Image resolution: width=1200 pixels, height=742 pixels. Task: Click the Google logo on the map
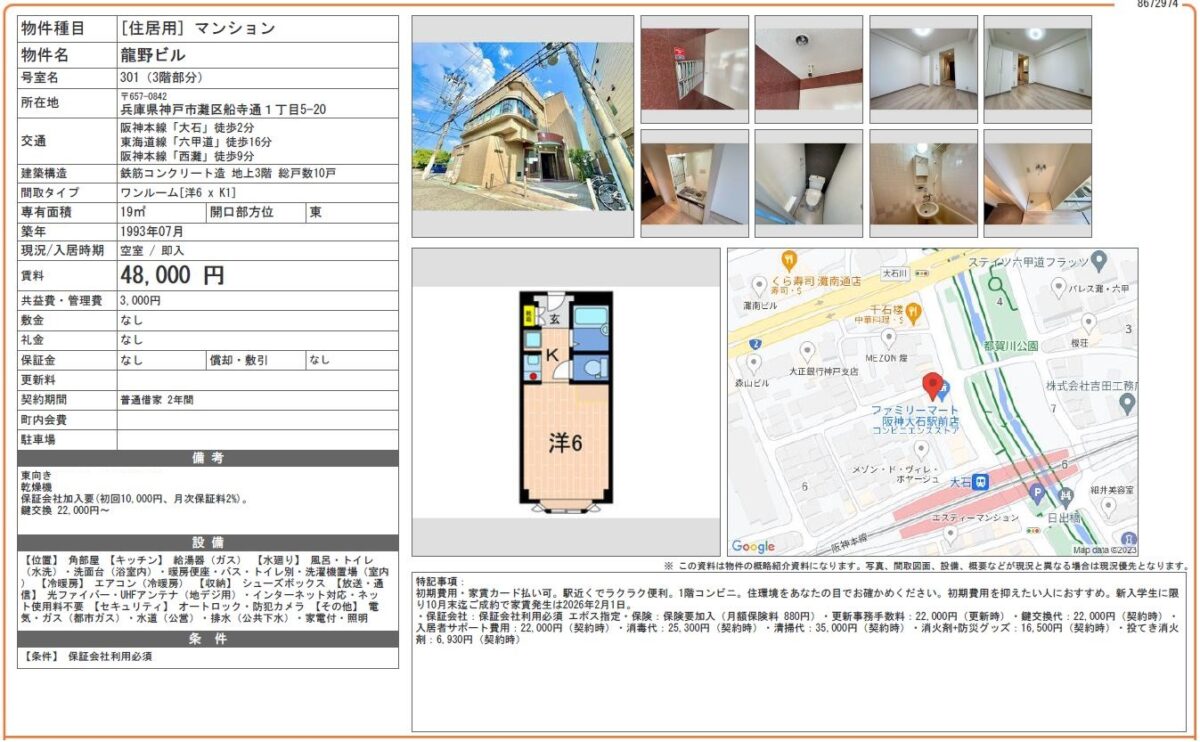click(x=753, y=546)
